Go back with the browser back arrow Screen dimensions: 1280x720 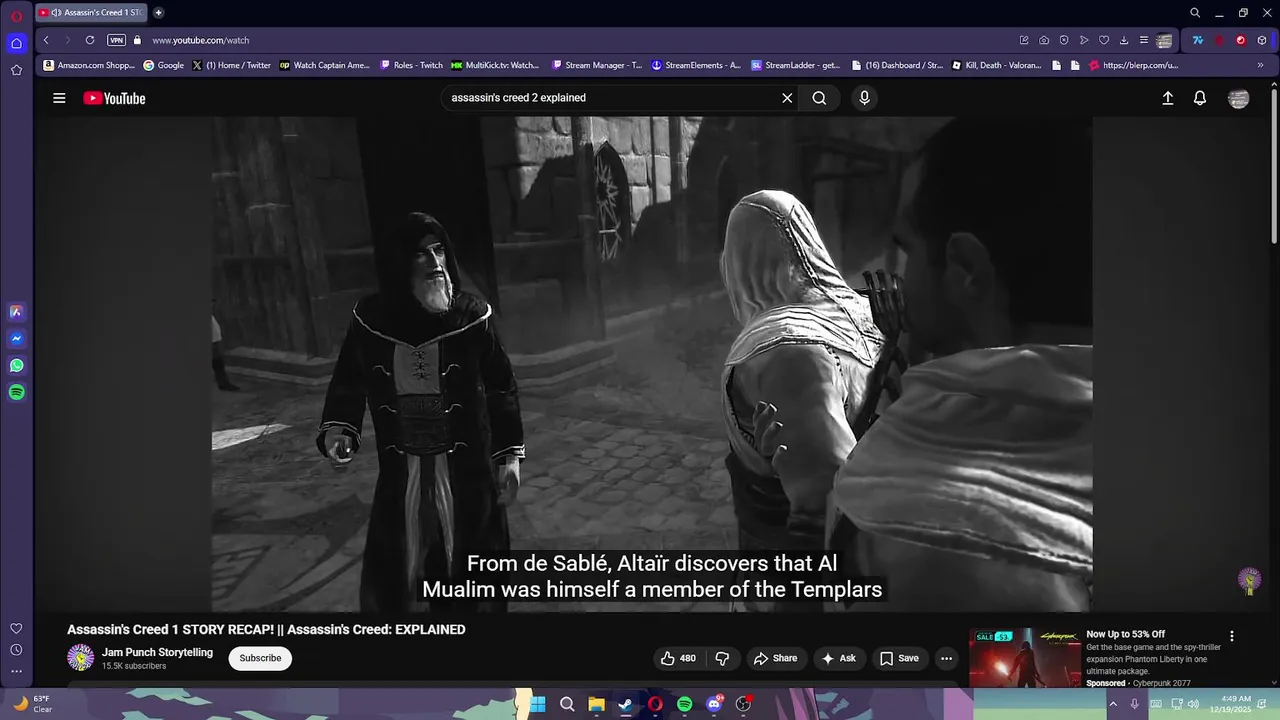click(46, 40)
